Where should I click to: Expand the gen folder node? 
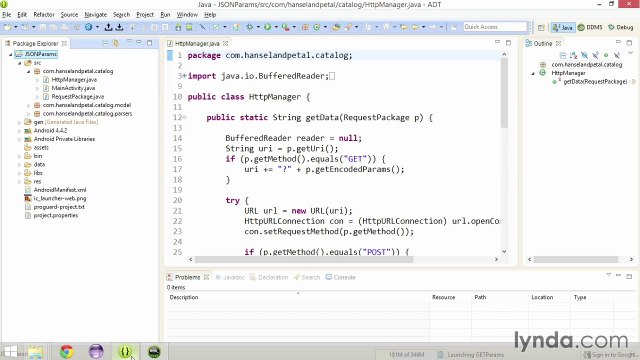pyautogui.click(x=19, y=122)
